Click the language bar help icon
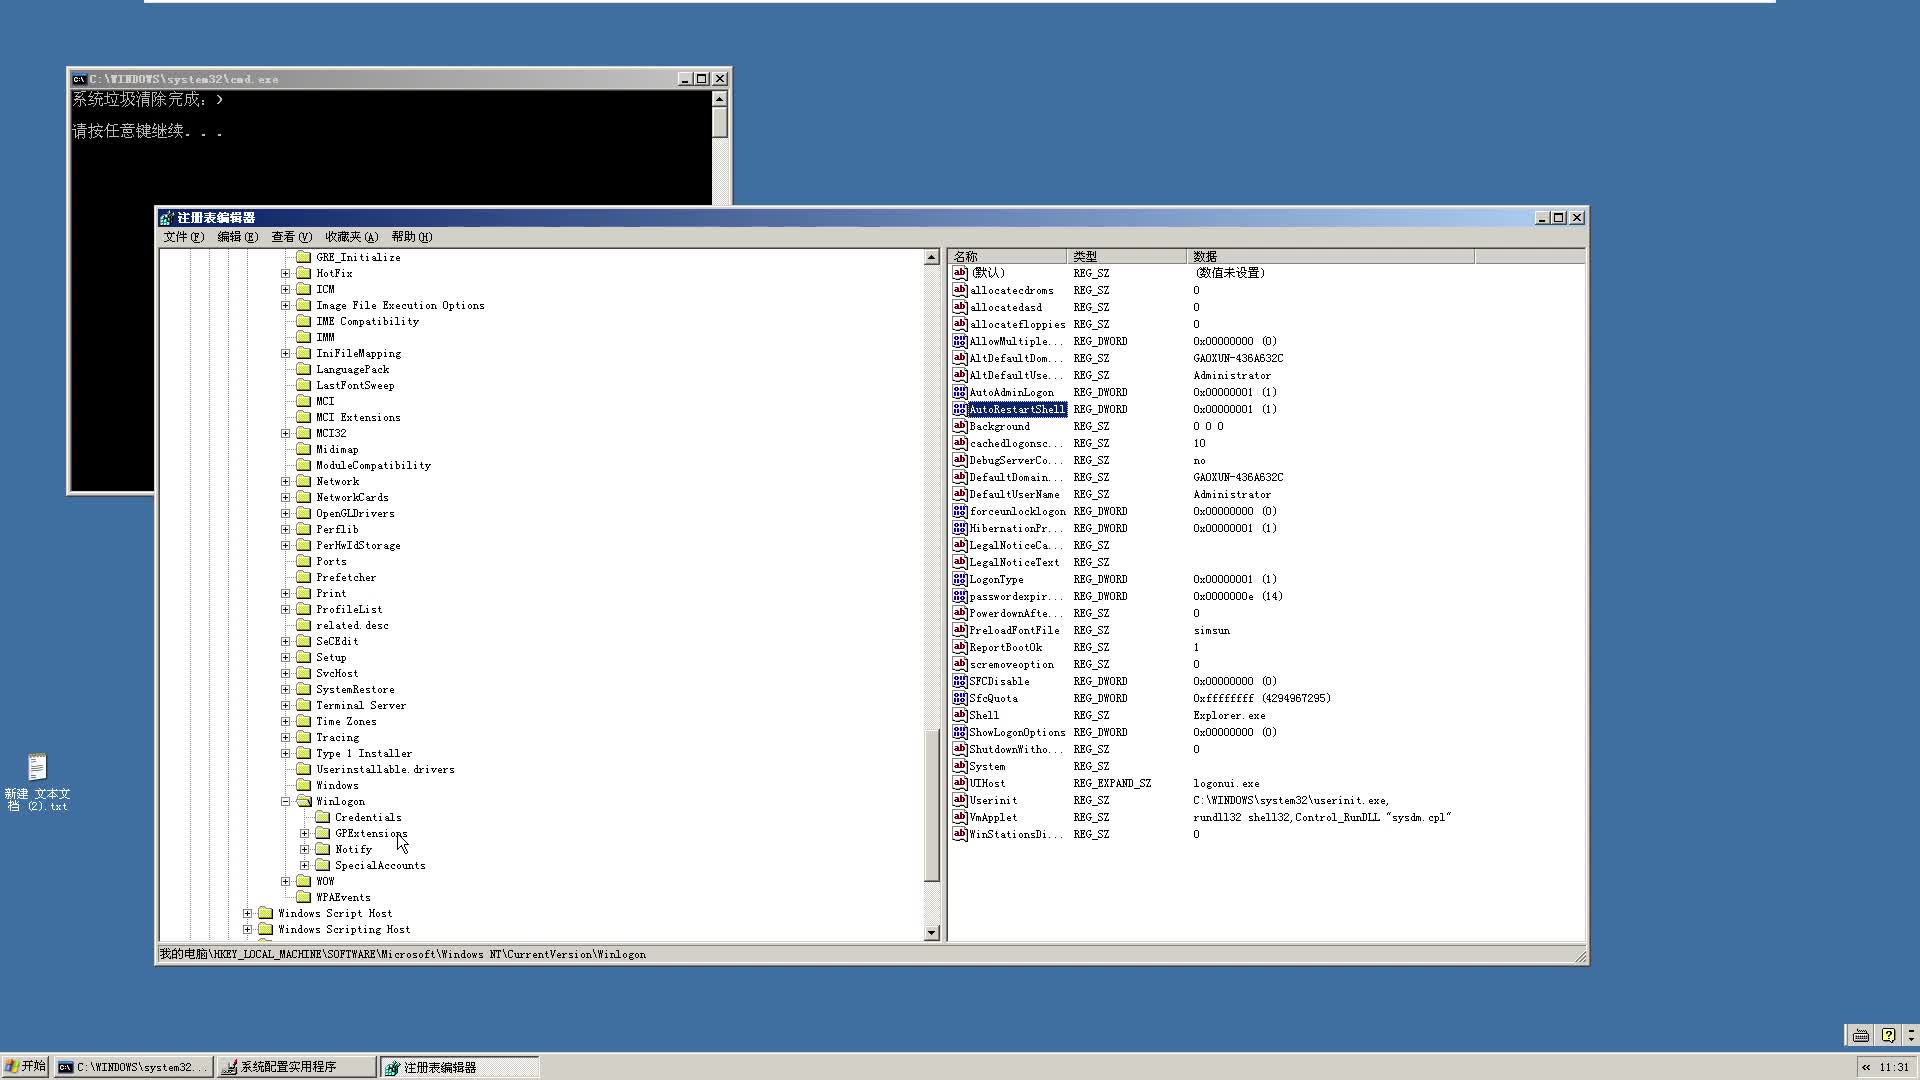 (1888, 1036)
